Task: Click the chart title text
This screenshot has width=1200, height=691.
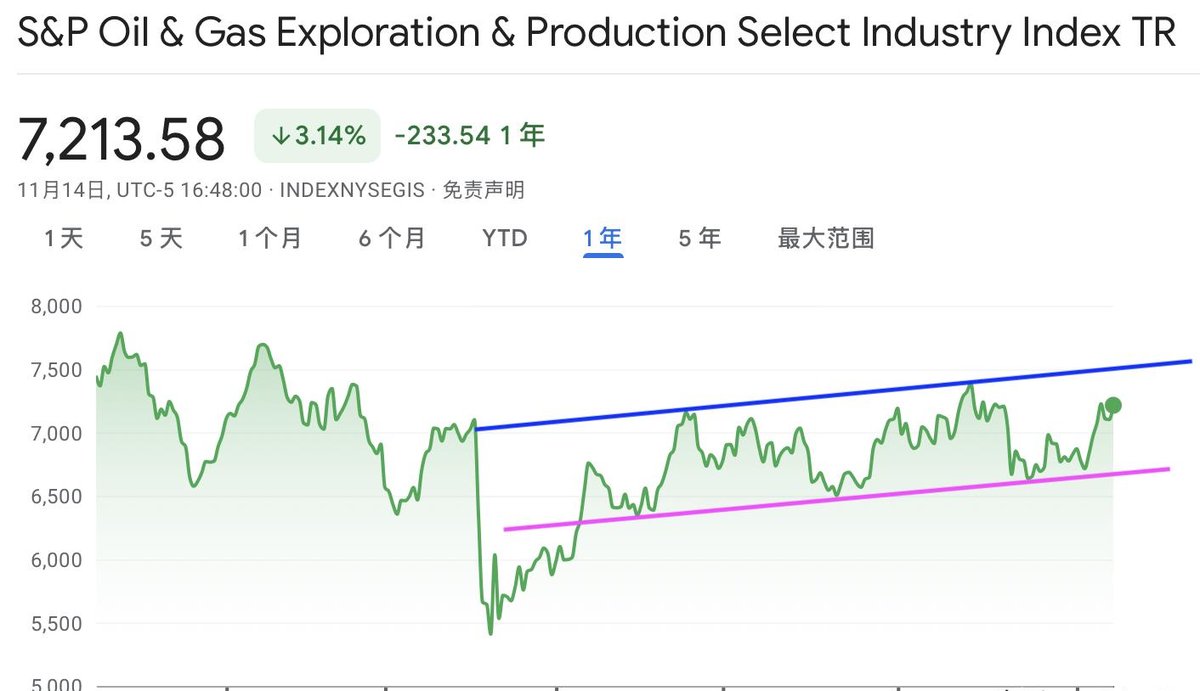Action: pos(595,33)
